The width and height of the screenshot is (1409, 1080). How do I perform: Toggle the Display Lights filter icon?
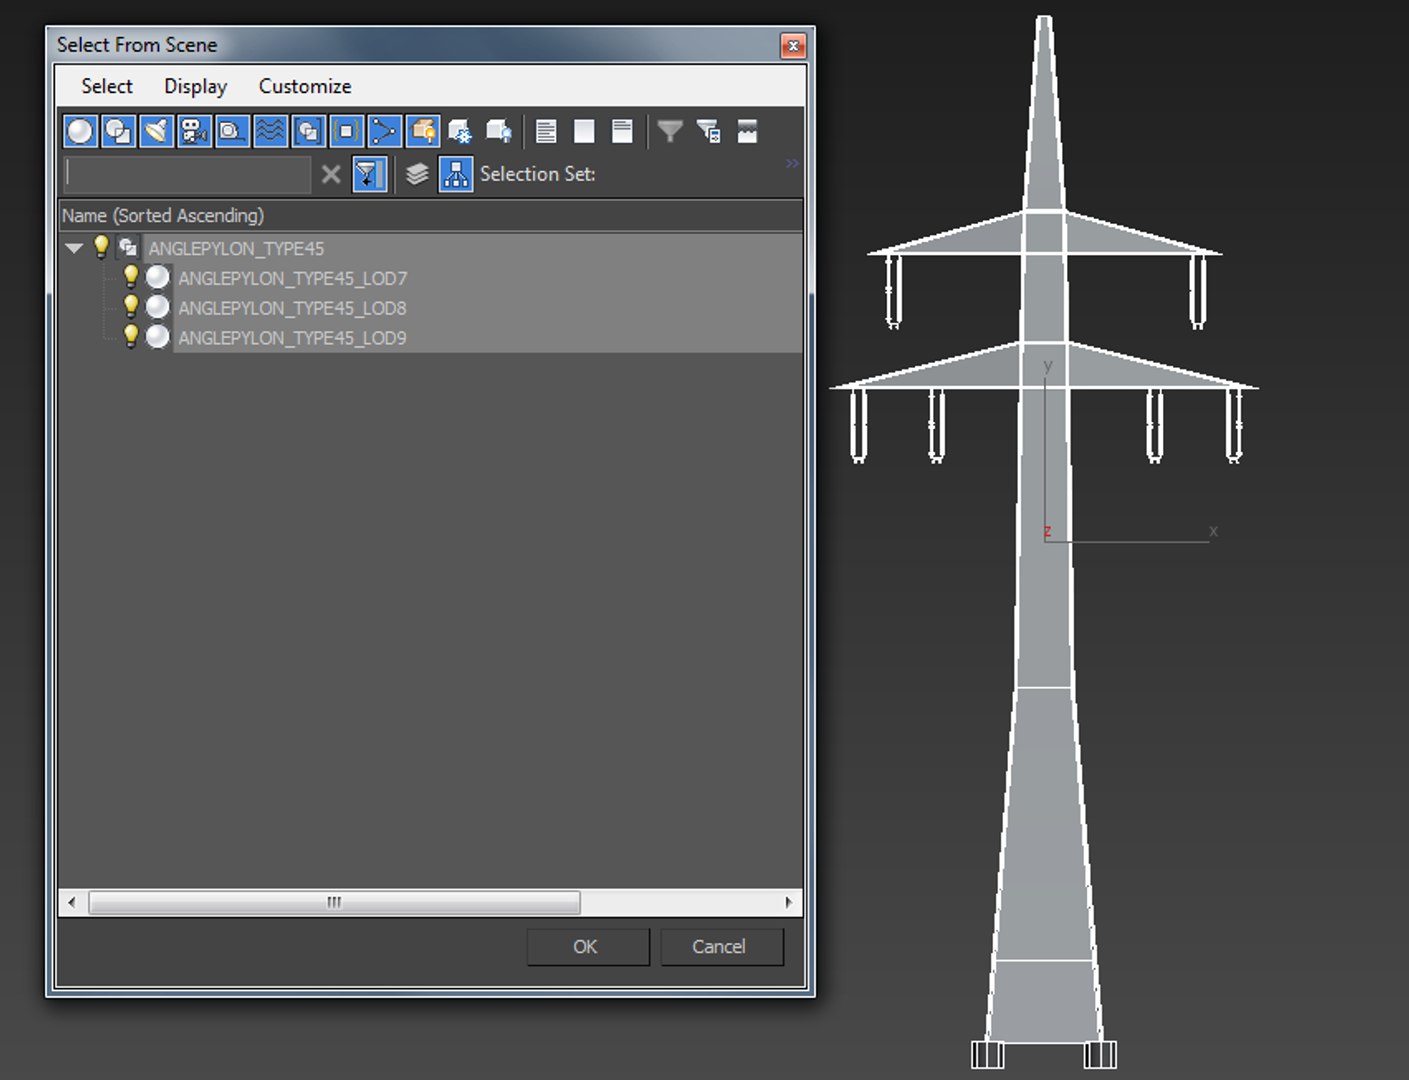pyautogui.click(x=156, y=131)
